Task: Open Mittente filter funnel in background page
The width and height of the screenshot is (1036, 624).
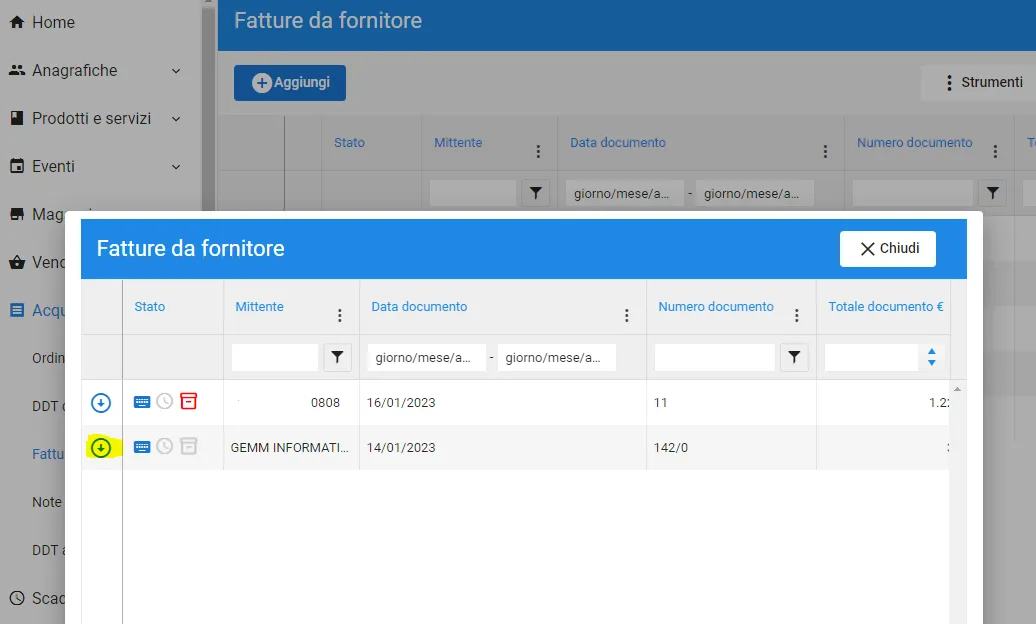Action: (x=536, y=193)
